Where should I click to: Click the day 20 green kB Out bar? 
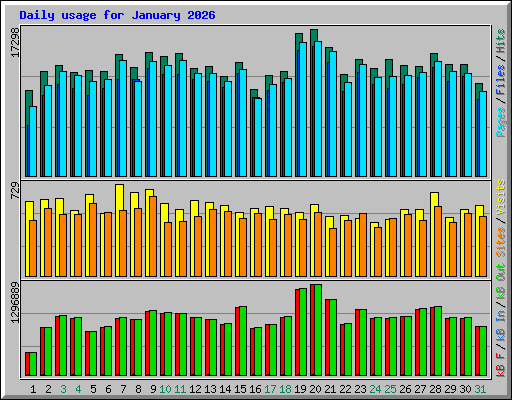[318, 330]
